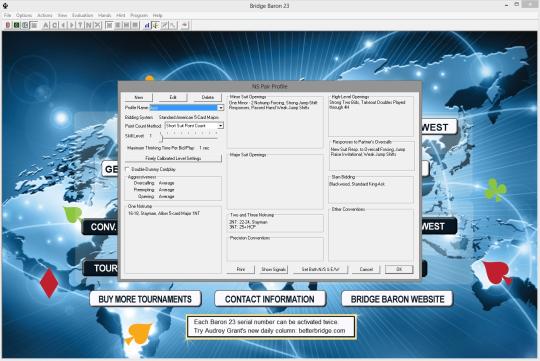This screenshot has width=540, height=361.
Task: Open Finely Calibrated Level Settings
Action: click(x=173, y=158)
